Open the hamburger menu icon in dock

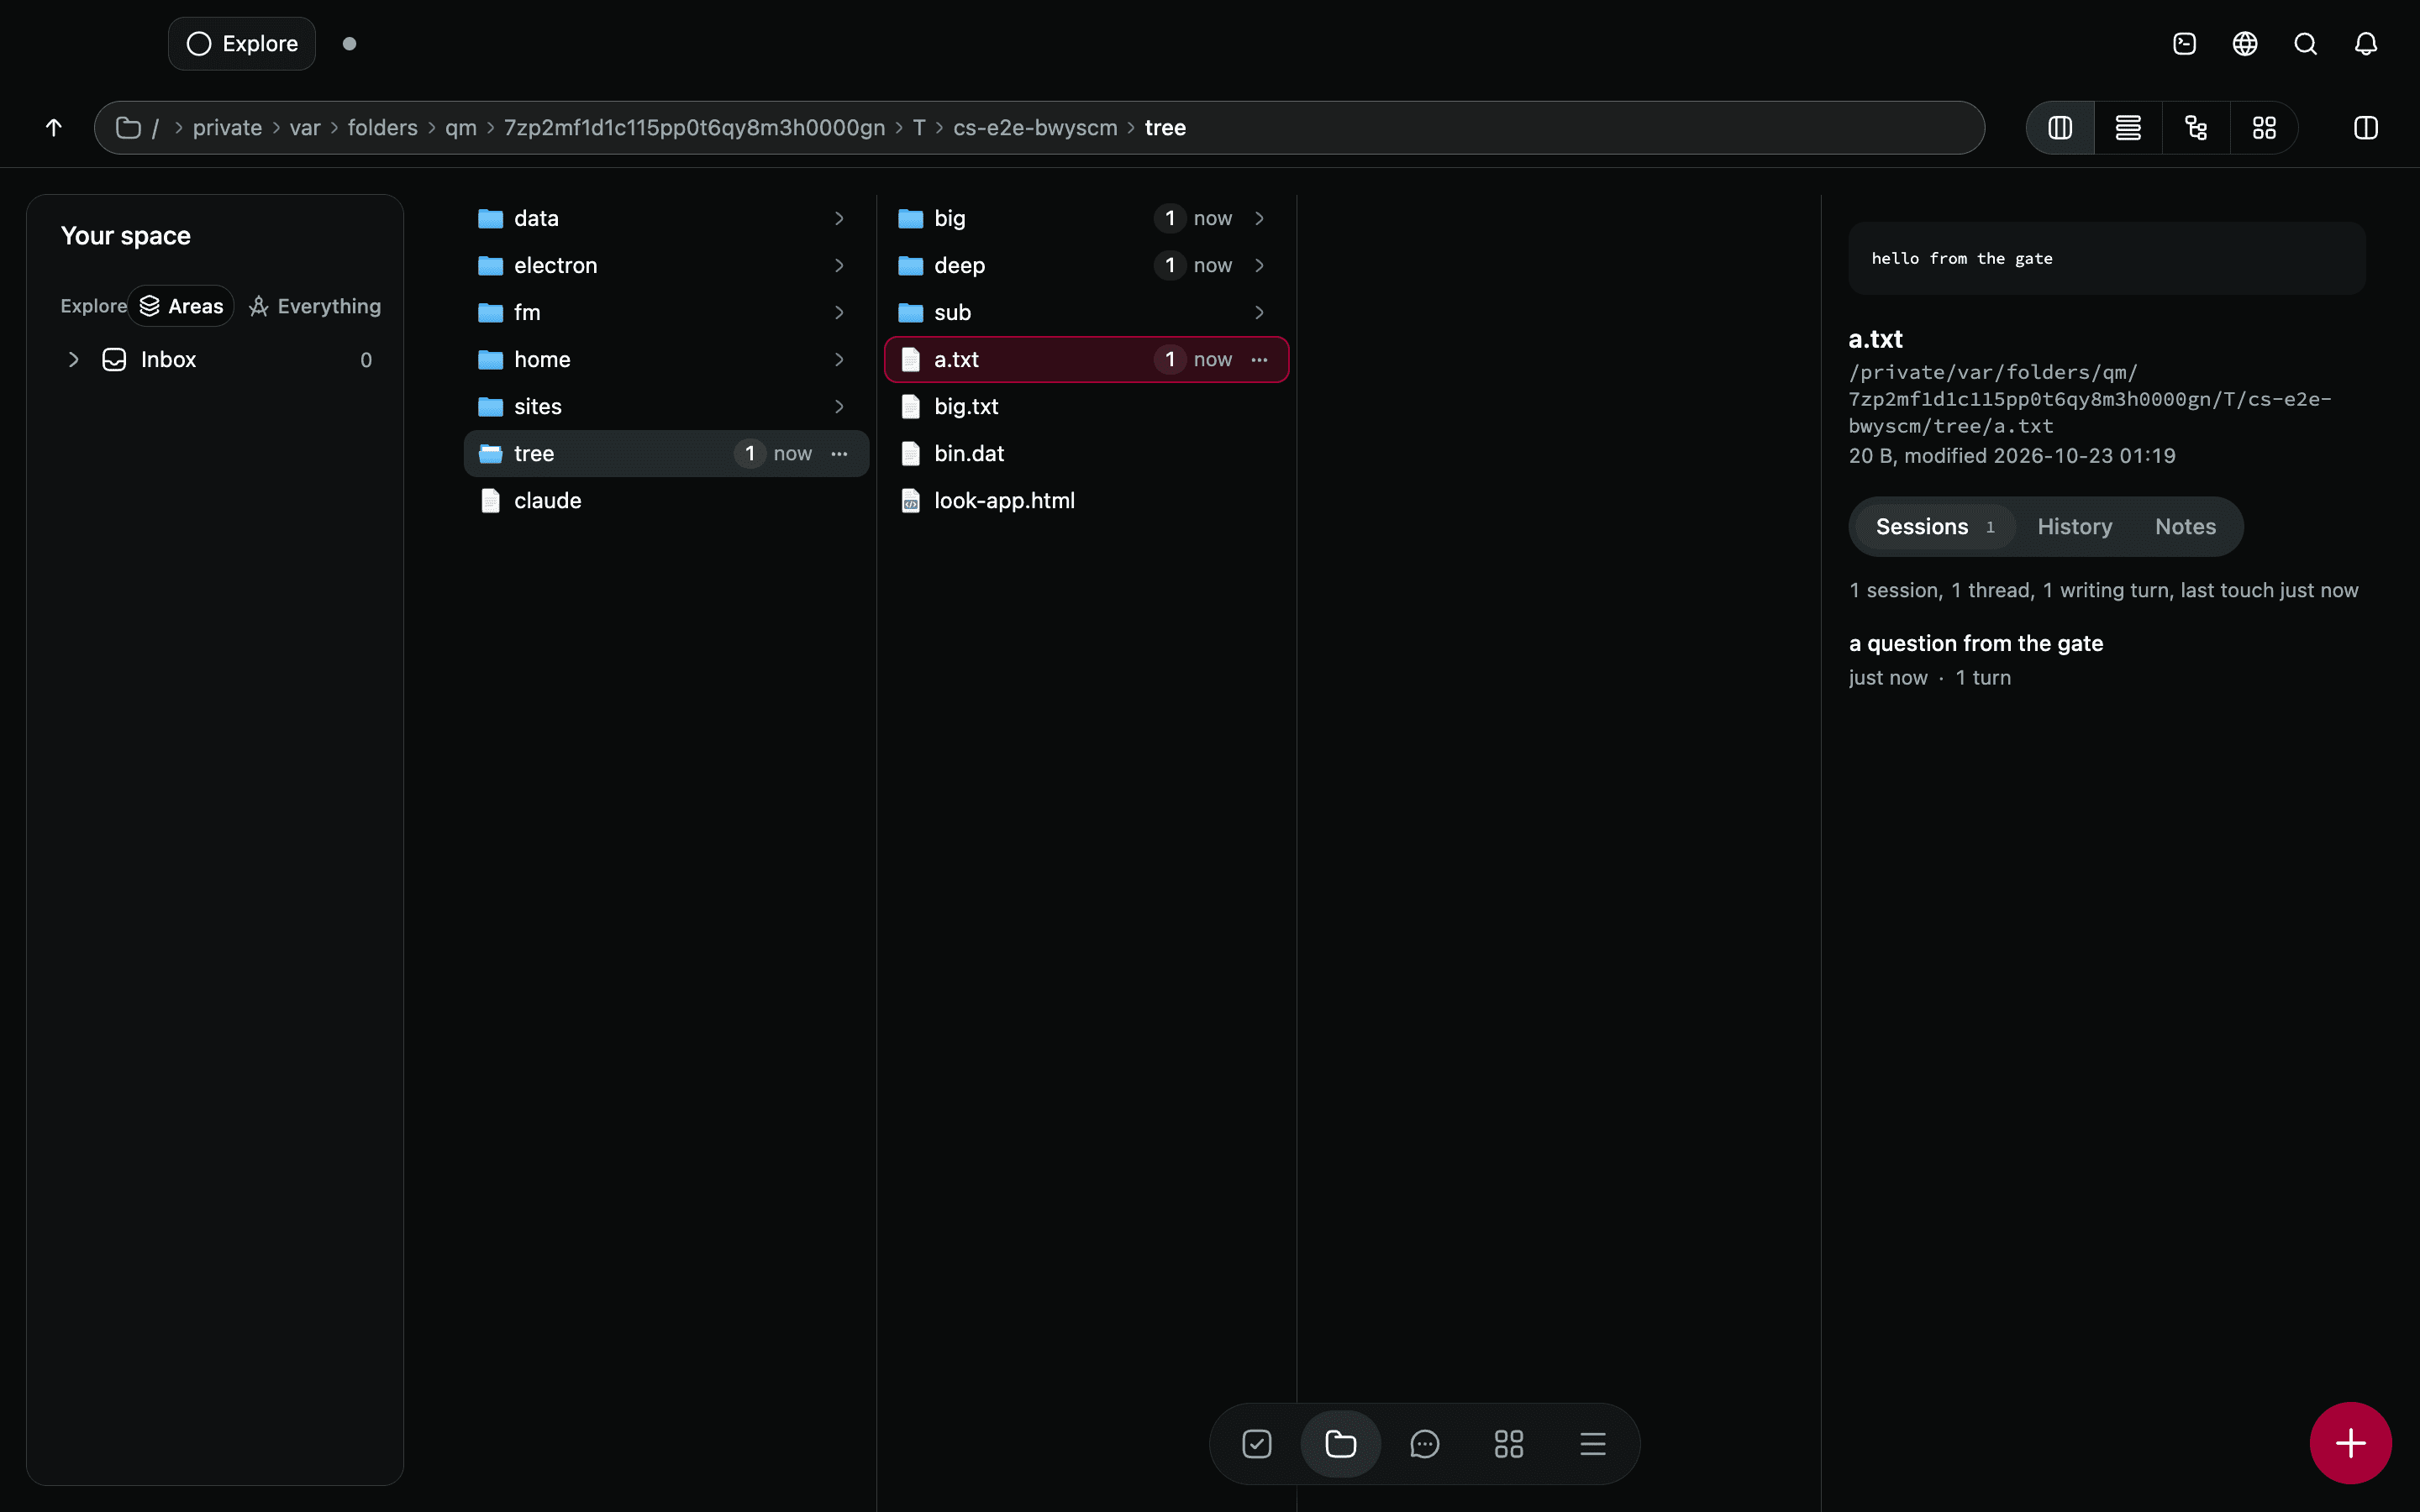click(x=1593, y=1444)
